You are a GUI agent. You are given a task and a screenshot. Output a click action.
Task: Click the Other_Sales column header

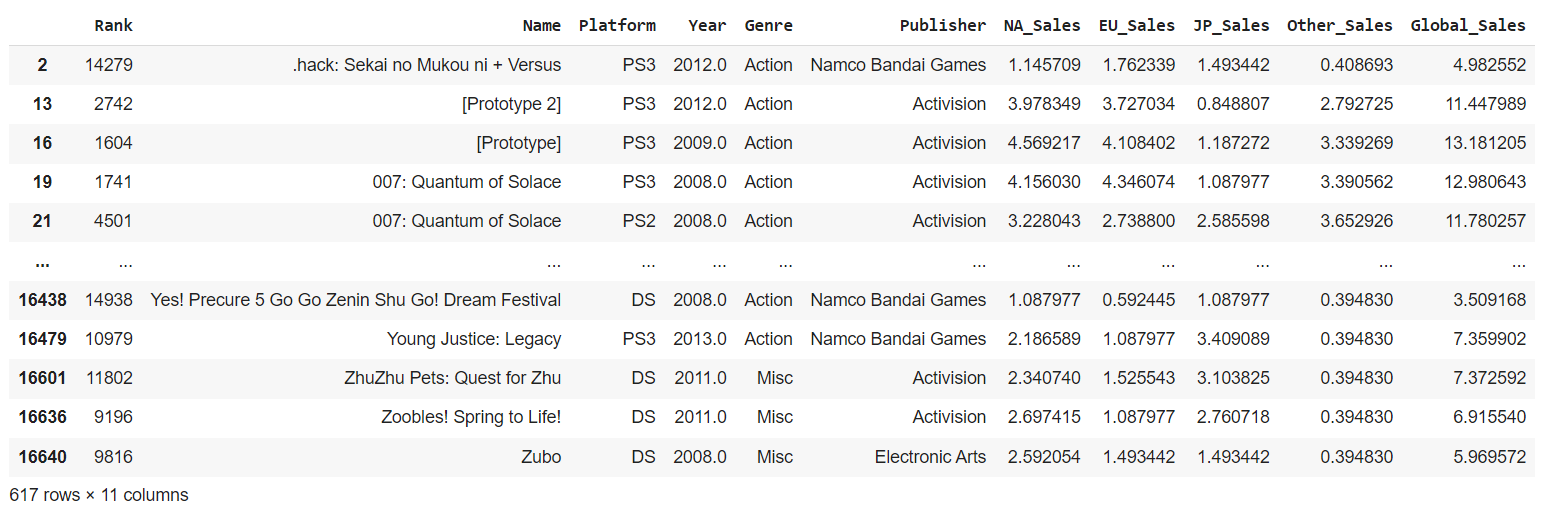pos(1340,25)
